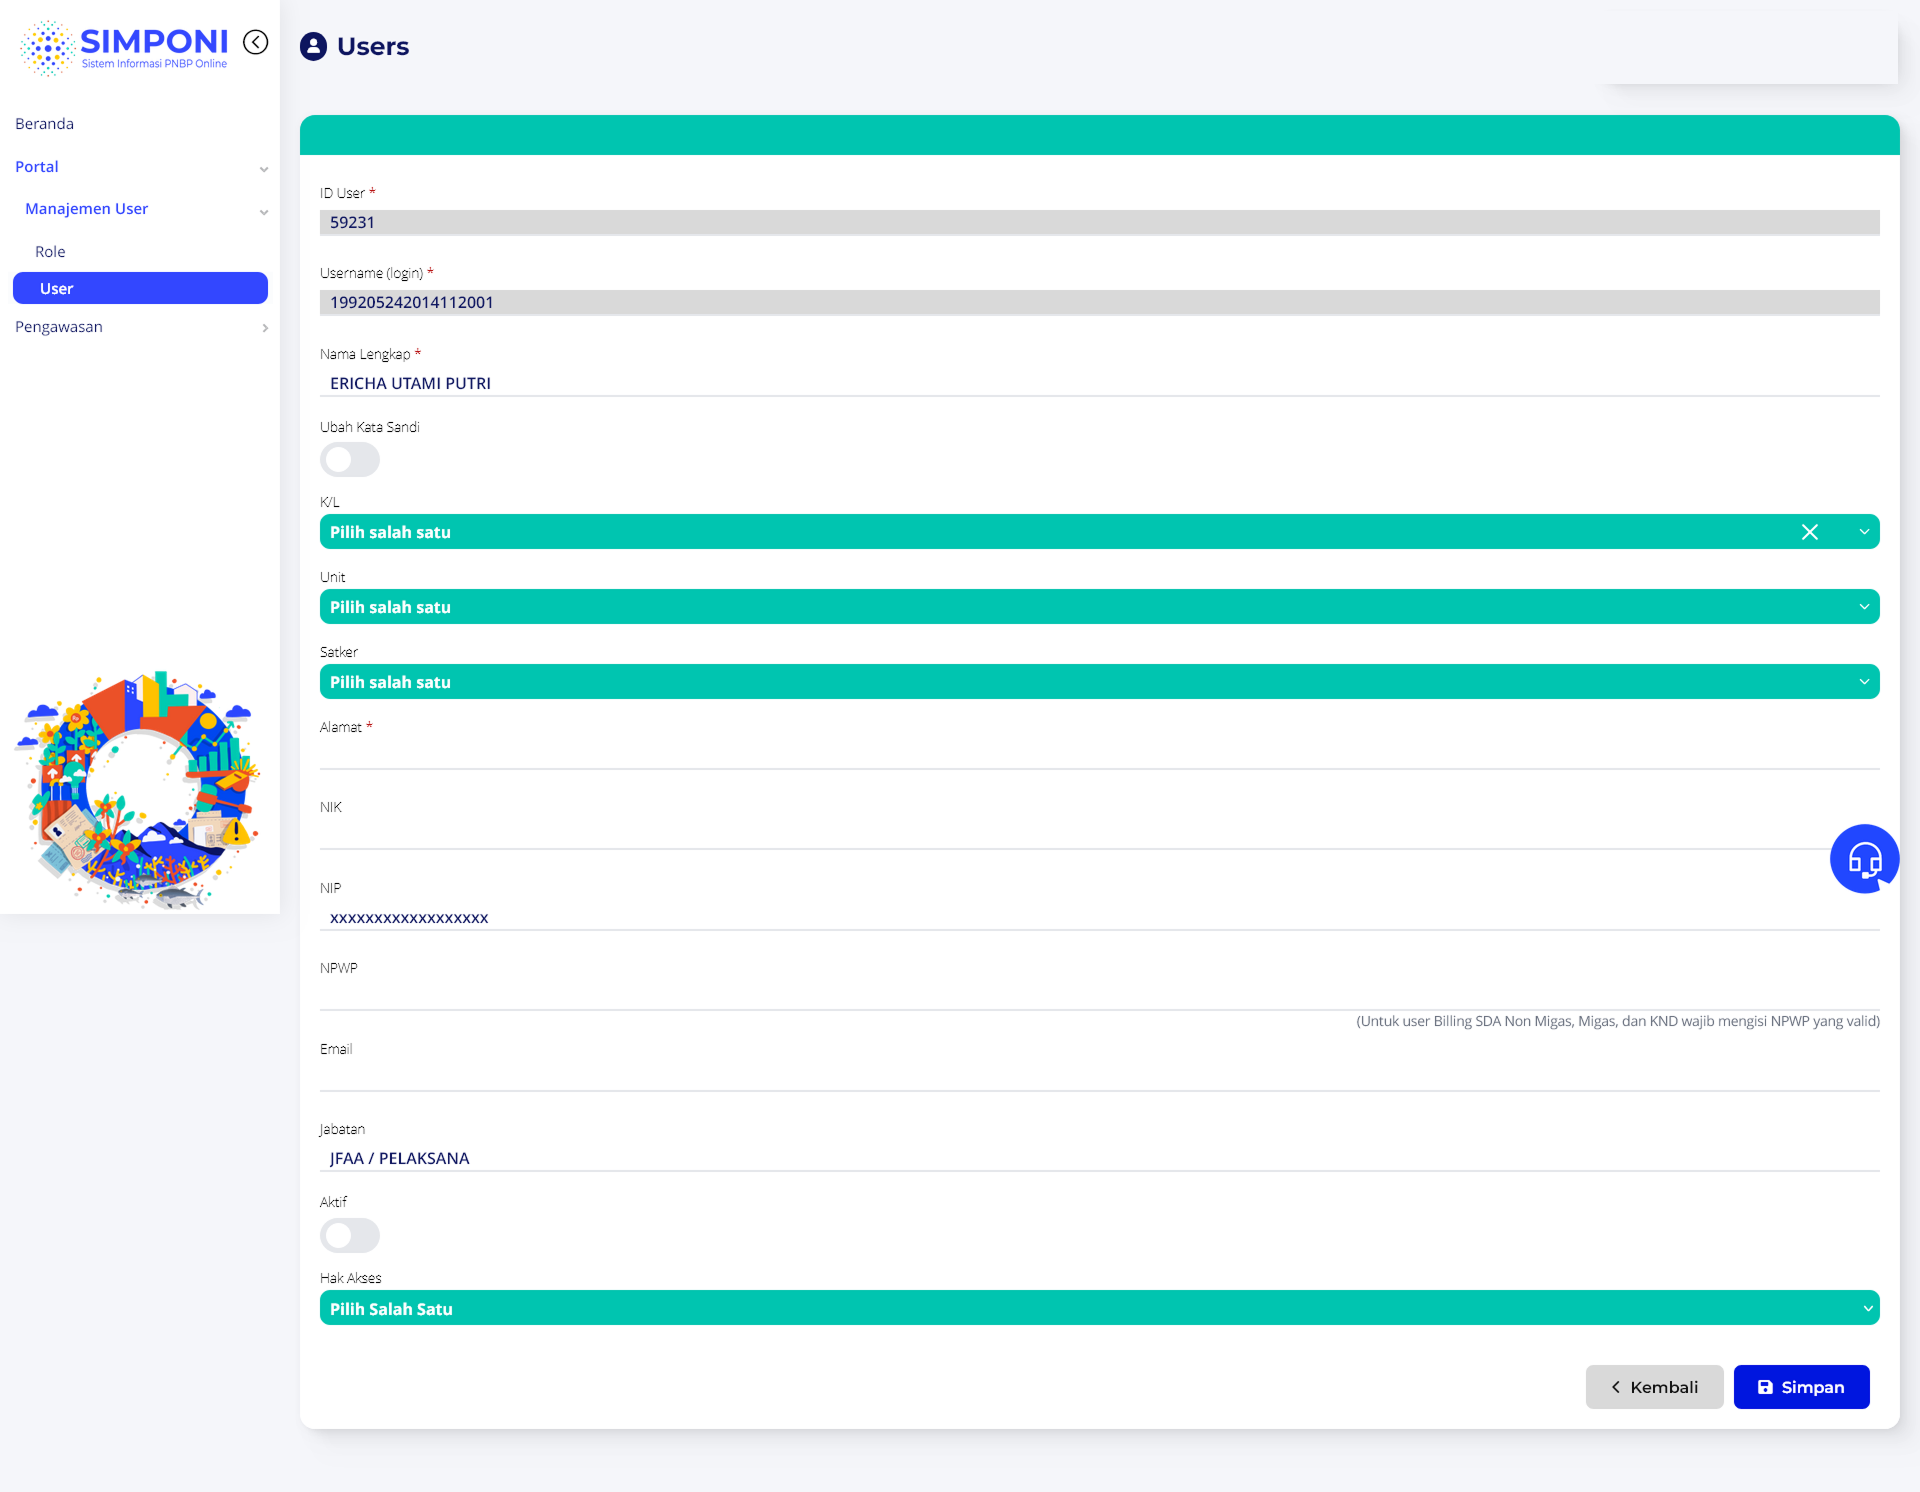1920x1492 pixels.
Task: Open the Satker dropdown
Action: [1100, 682]
